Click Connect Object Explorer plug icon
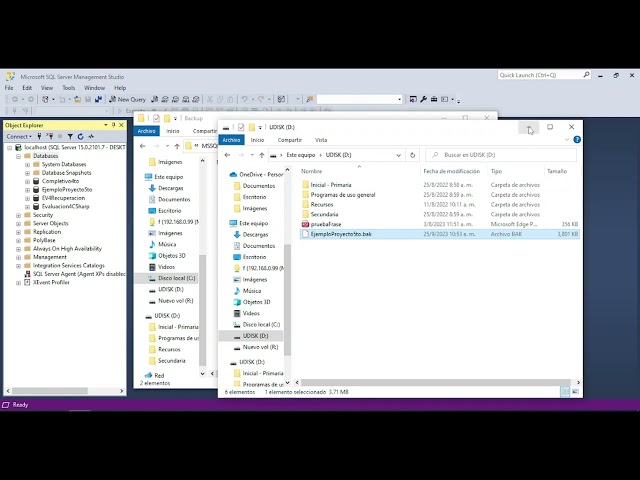Screen dimensions: 640x480 coord(39,136)
